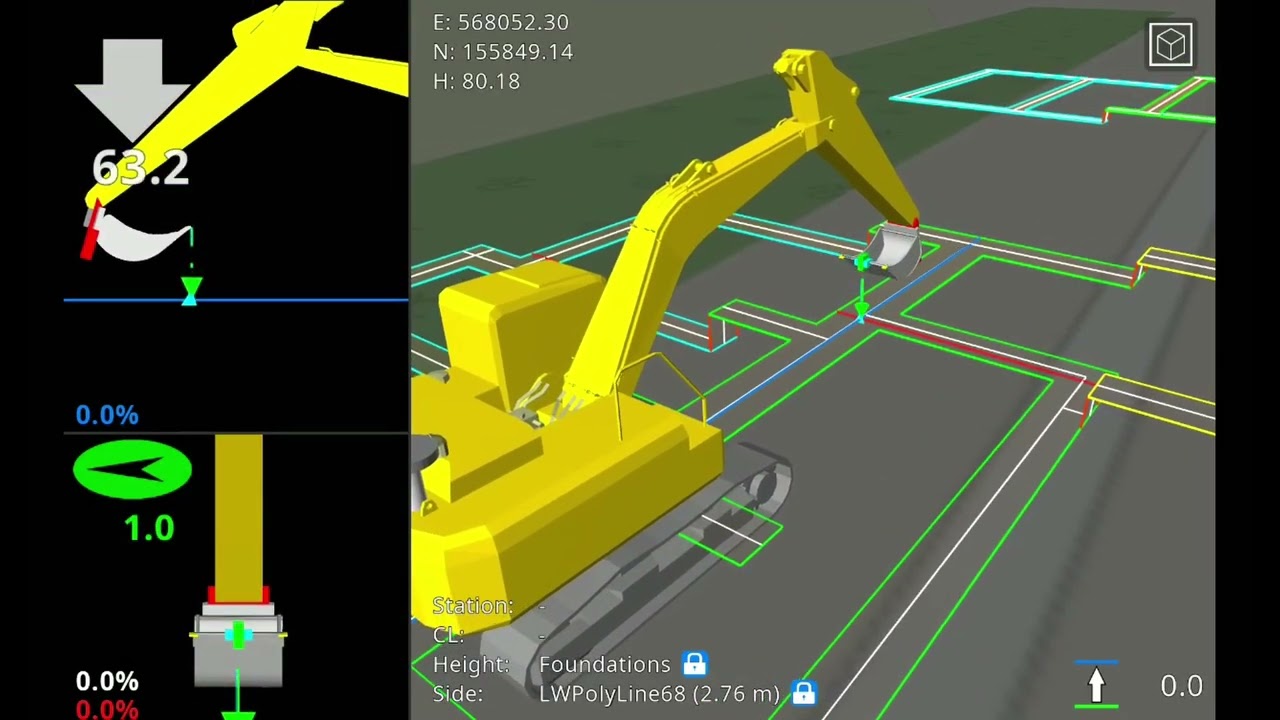
Task: Select the red 0.0% tilt reading
Action: tap(107, 709)
